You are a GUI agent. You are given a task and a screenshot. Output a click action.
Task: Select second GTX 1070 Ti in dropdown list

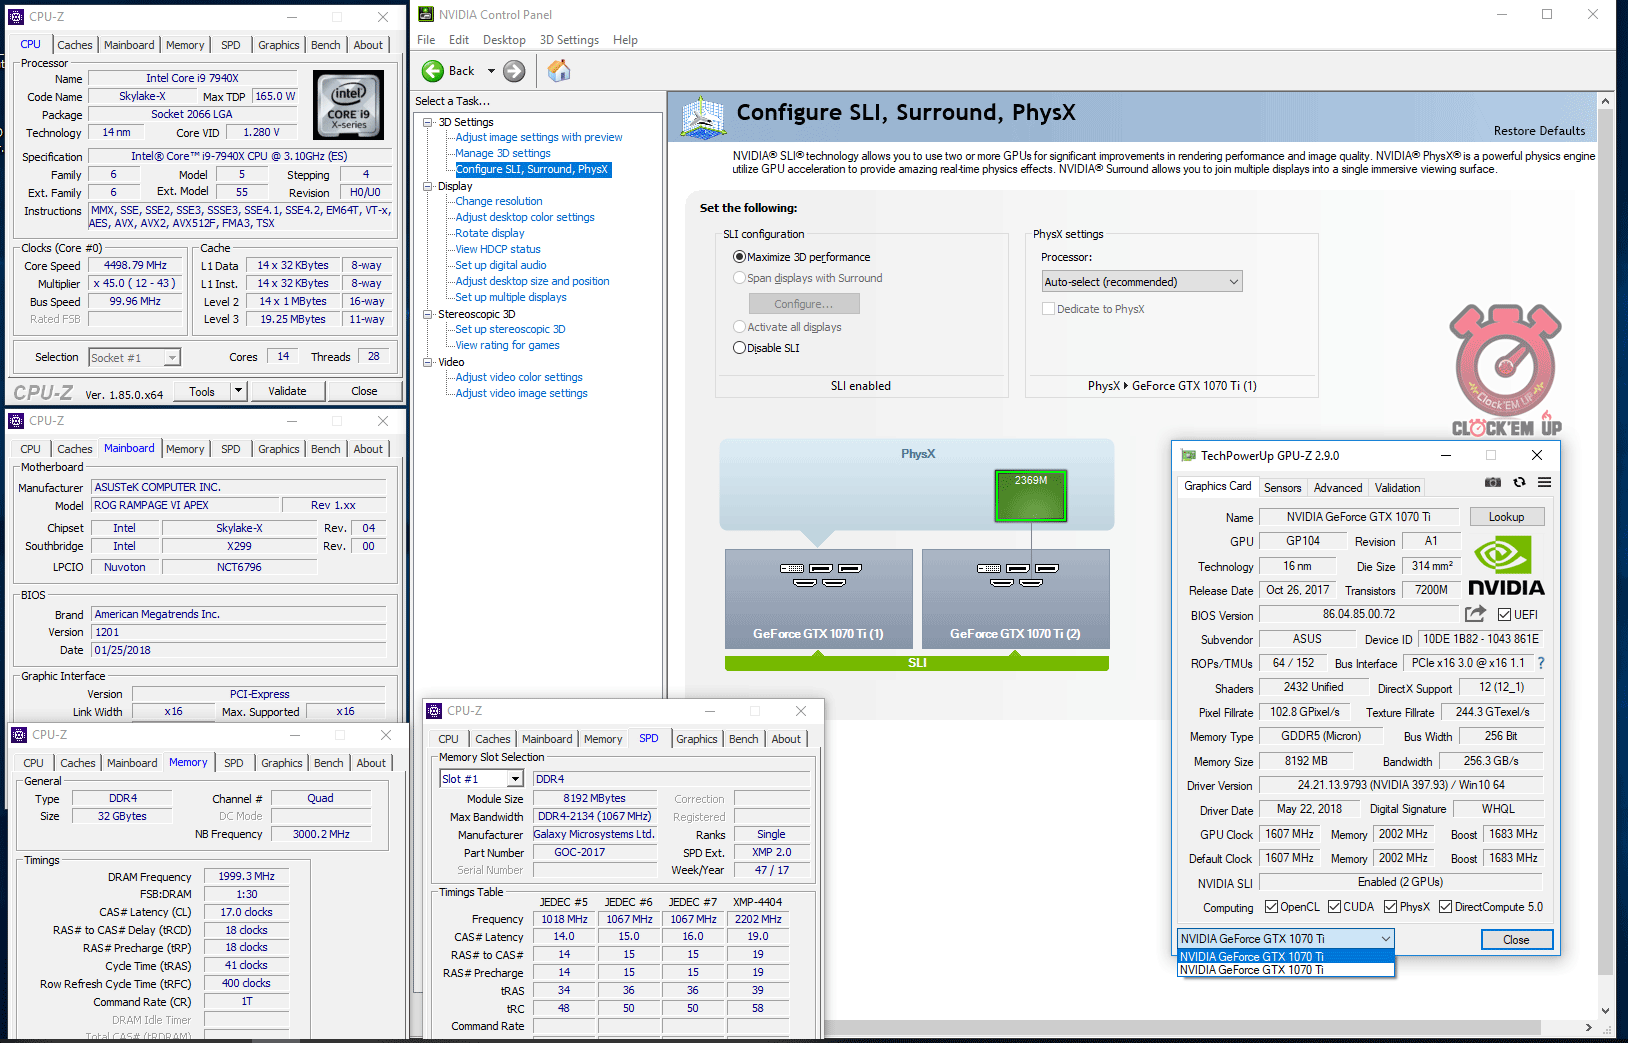(x=1285, y=970)
